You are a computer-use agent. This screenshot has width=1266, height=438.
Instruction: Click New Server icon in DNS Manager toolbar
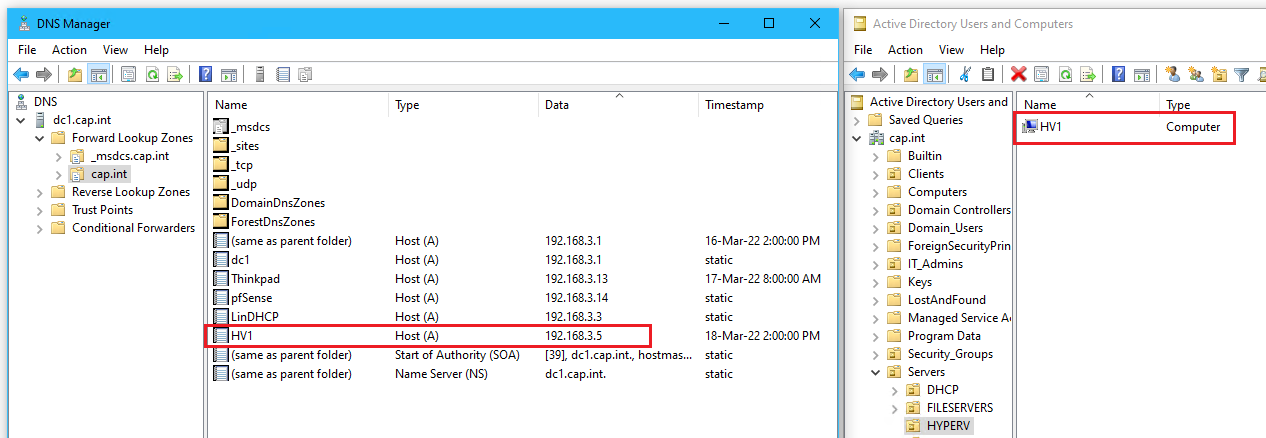tap(260, 74)
